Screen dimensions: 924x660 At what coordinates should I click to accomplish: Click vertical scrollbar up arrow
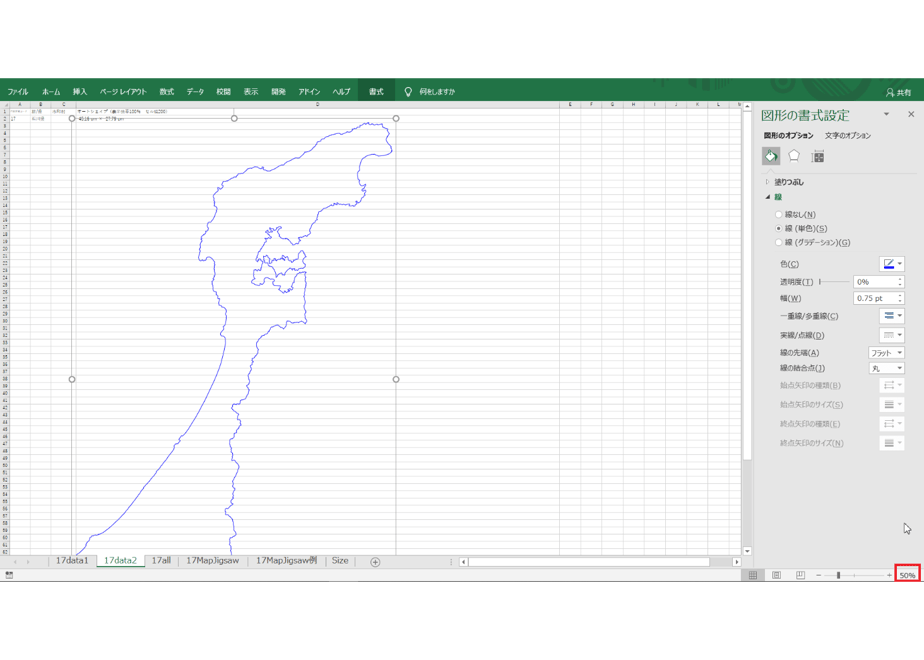747,107
